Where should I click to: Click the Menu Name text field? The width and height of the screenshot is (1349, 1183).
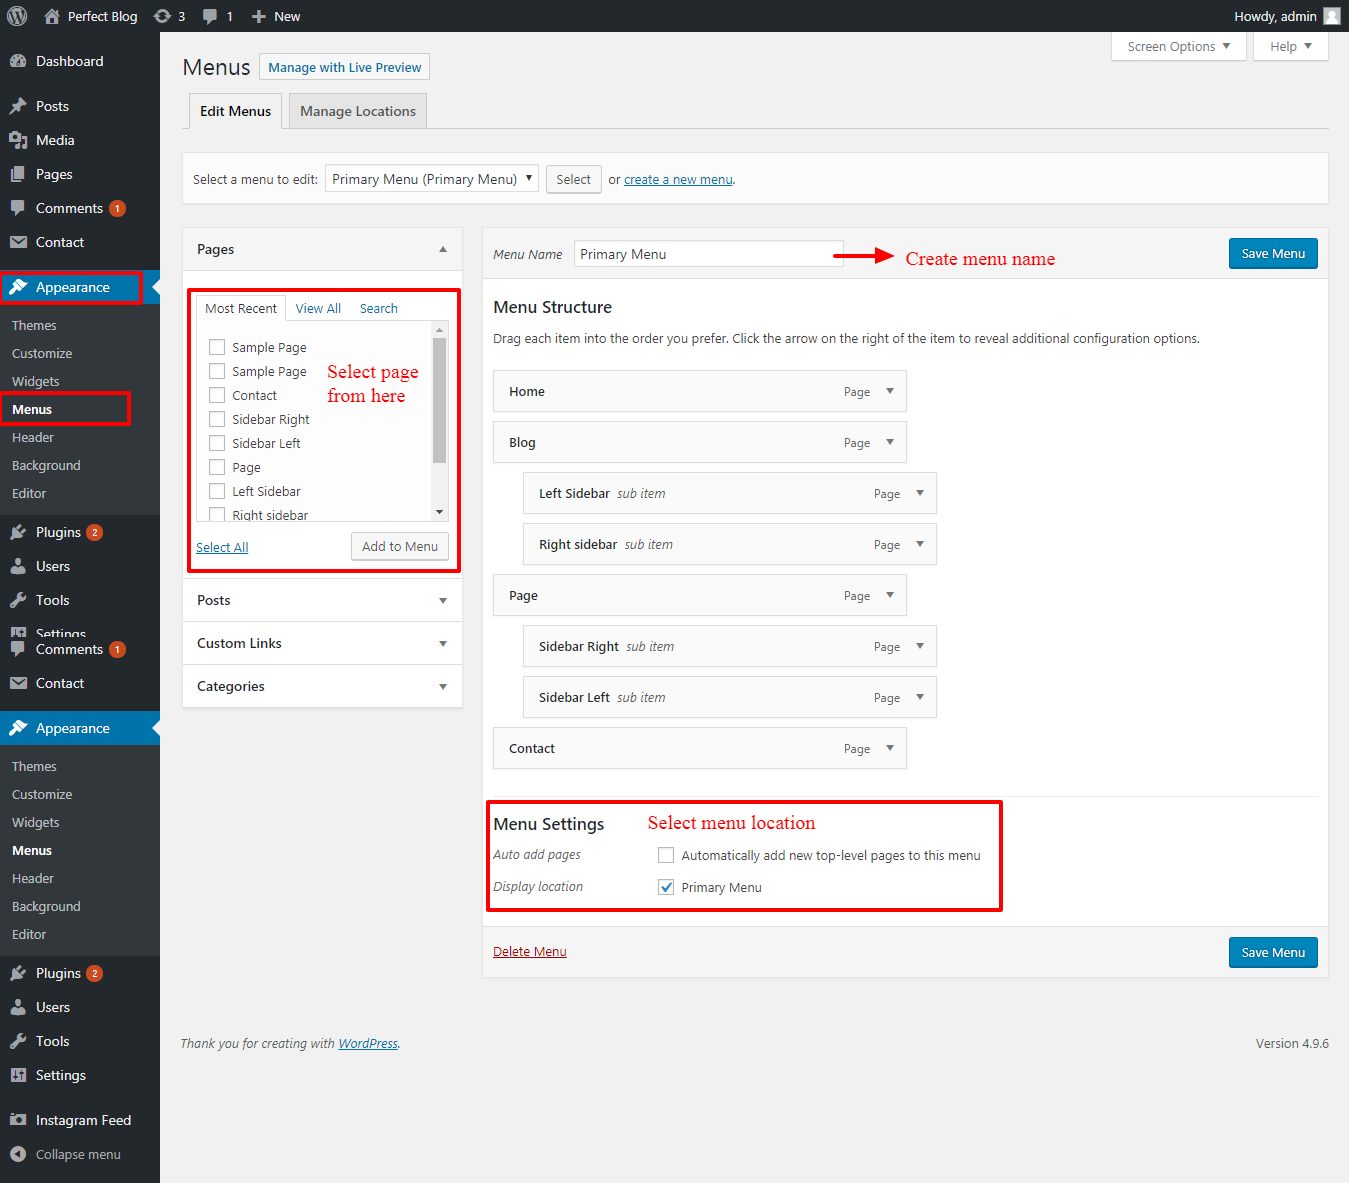click(x=708, y=254)
